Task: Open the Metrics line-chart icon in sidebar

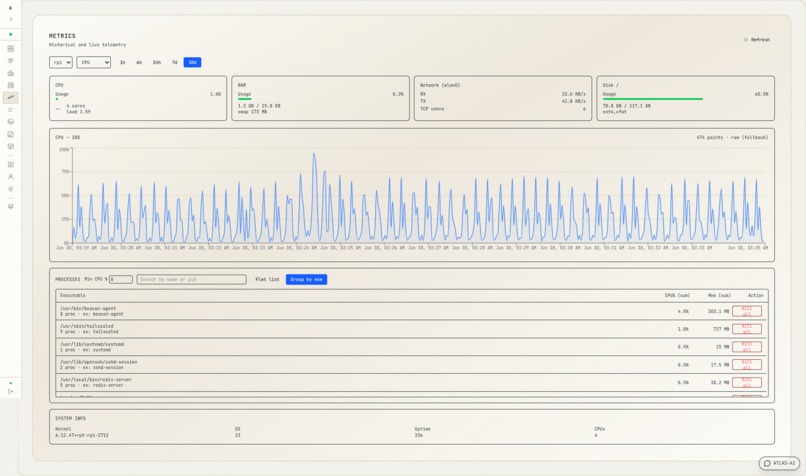Action: point(10,97)
